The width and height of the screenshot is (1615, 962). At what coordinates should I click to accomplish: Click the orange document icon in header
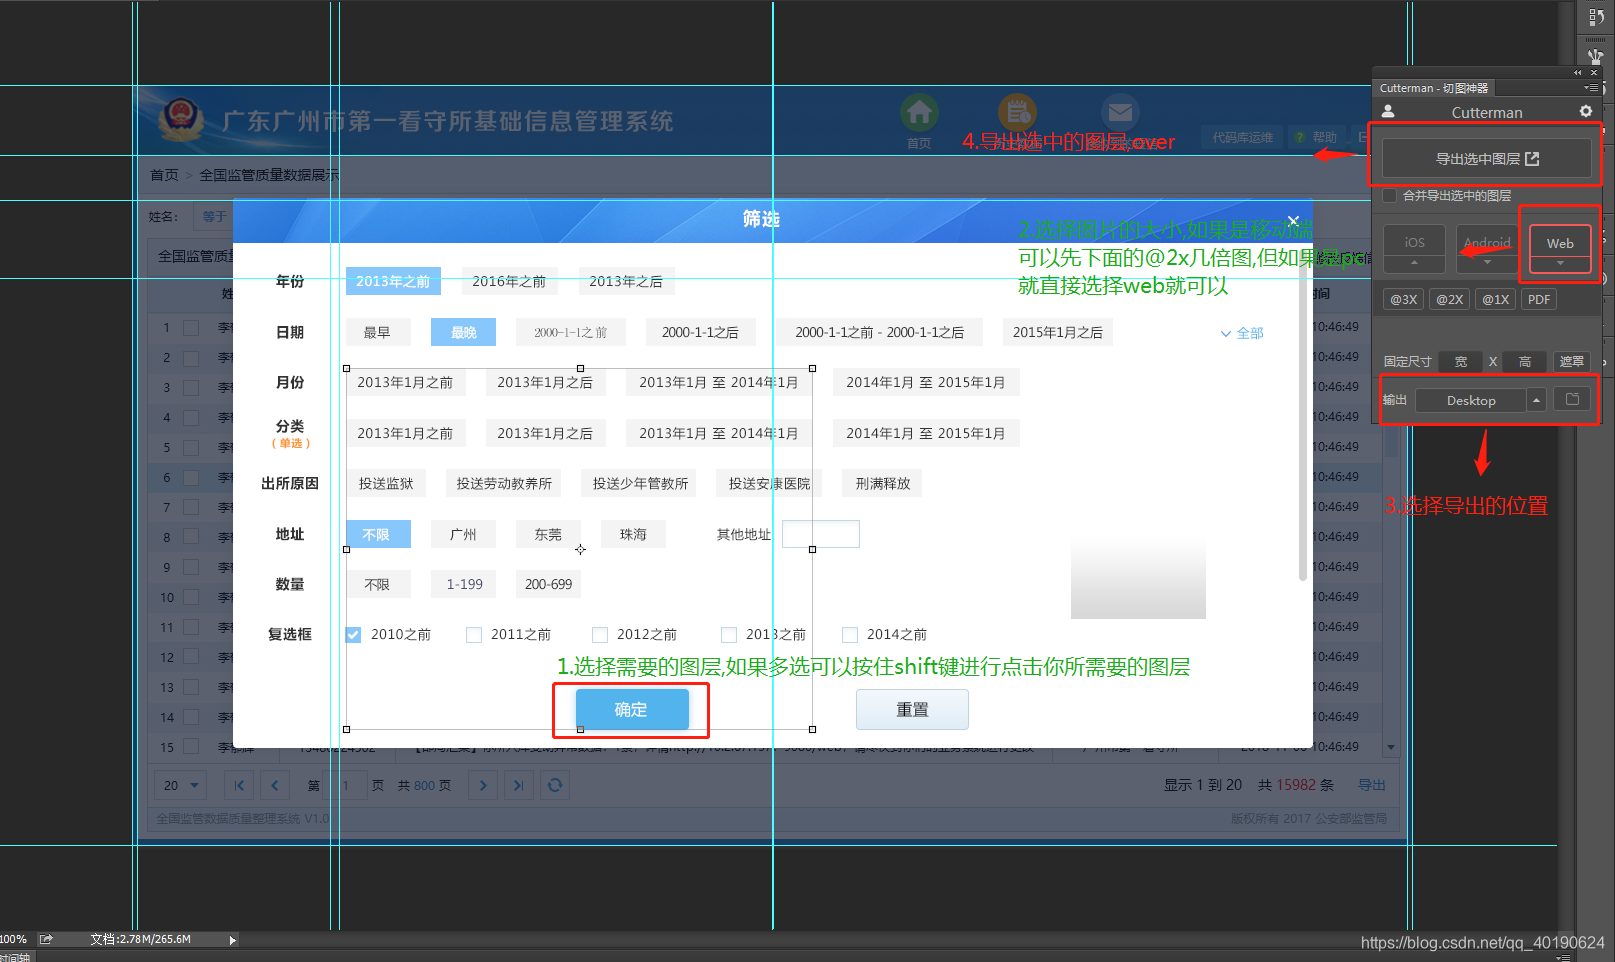point(1017,113)
